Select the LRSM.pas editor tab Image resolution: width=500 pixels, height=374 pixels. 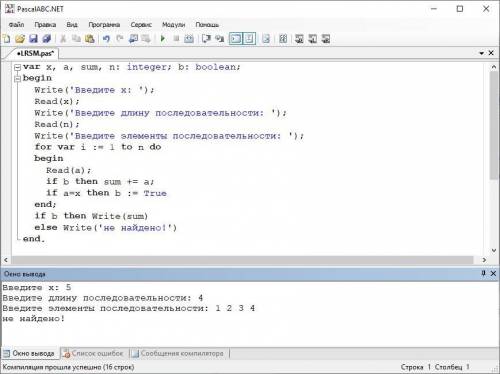coord(35,53)
